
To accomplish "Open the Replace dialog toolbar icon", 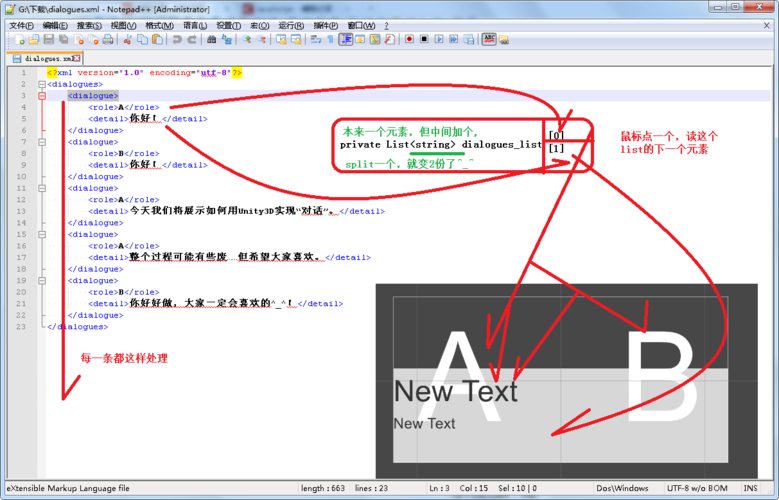I will point(226,39).
